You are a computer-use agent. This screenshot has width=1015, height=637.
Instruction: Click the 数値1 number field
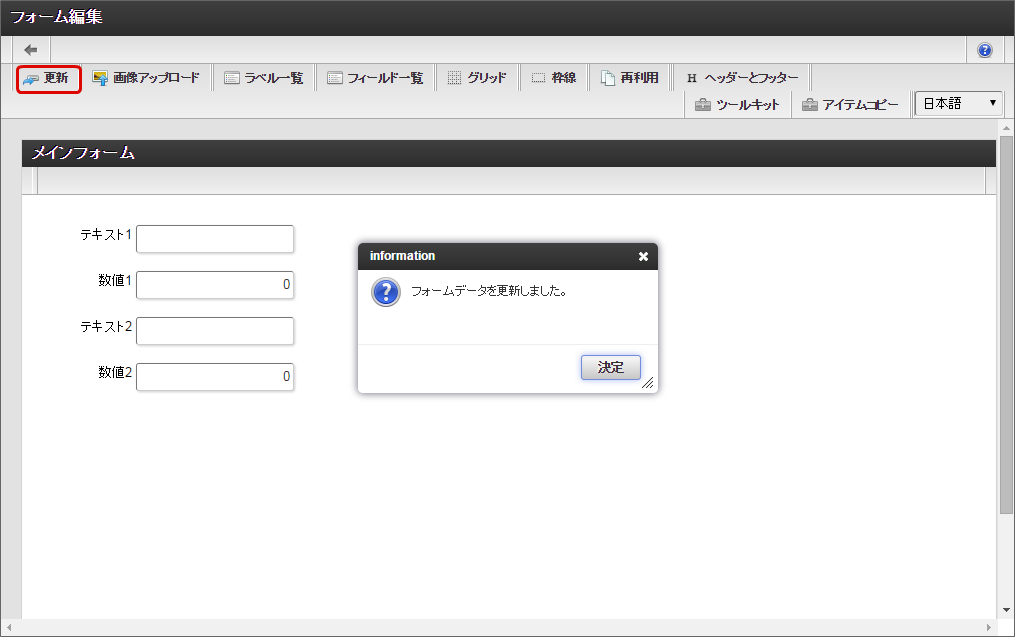[x=215, y=285]
